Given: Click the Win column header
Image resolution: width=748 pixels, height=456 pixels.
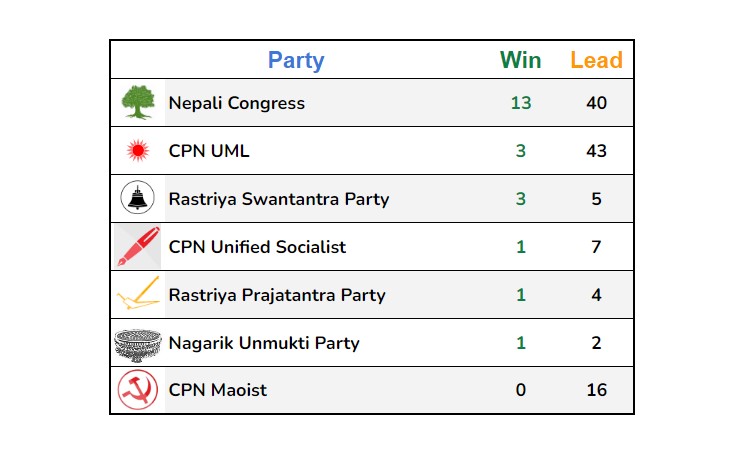Looking at the screenshot, I should 520,60.
